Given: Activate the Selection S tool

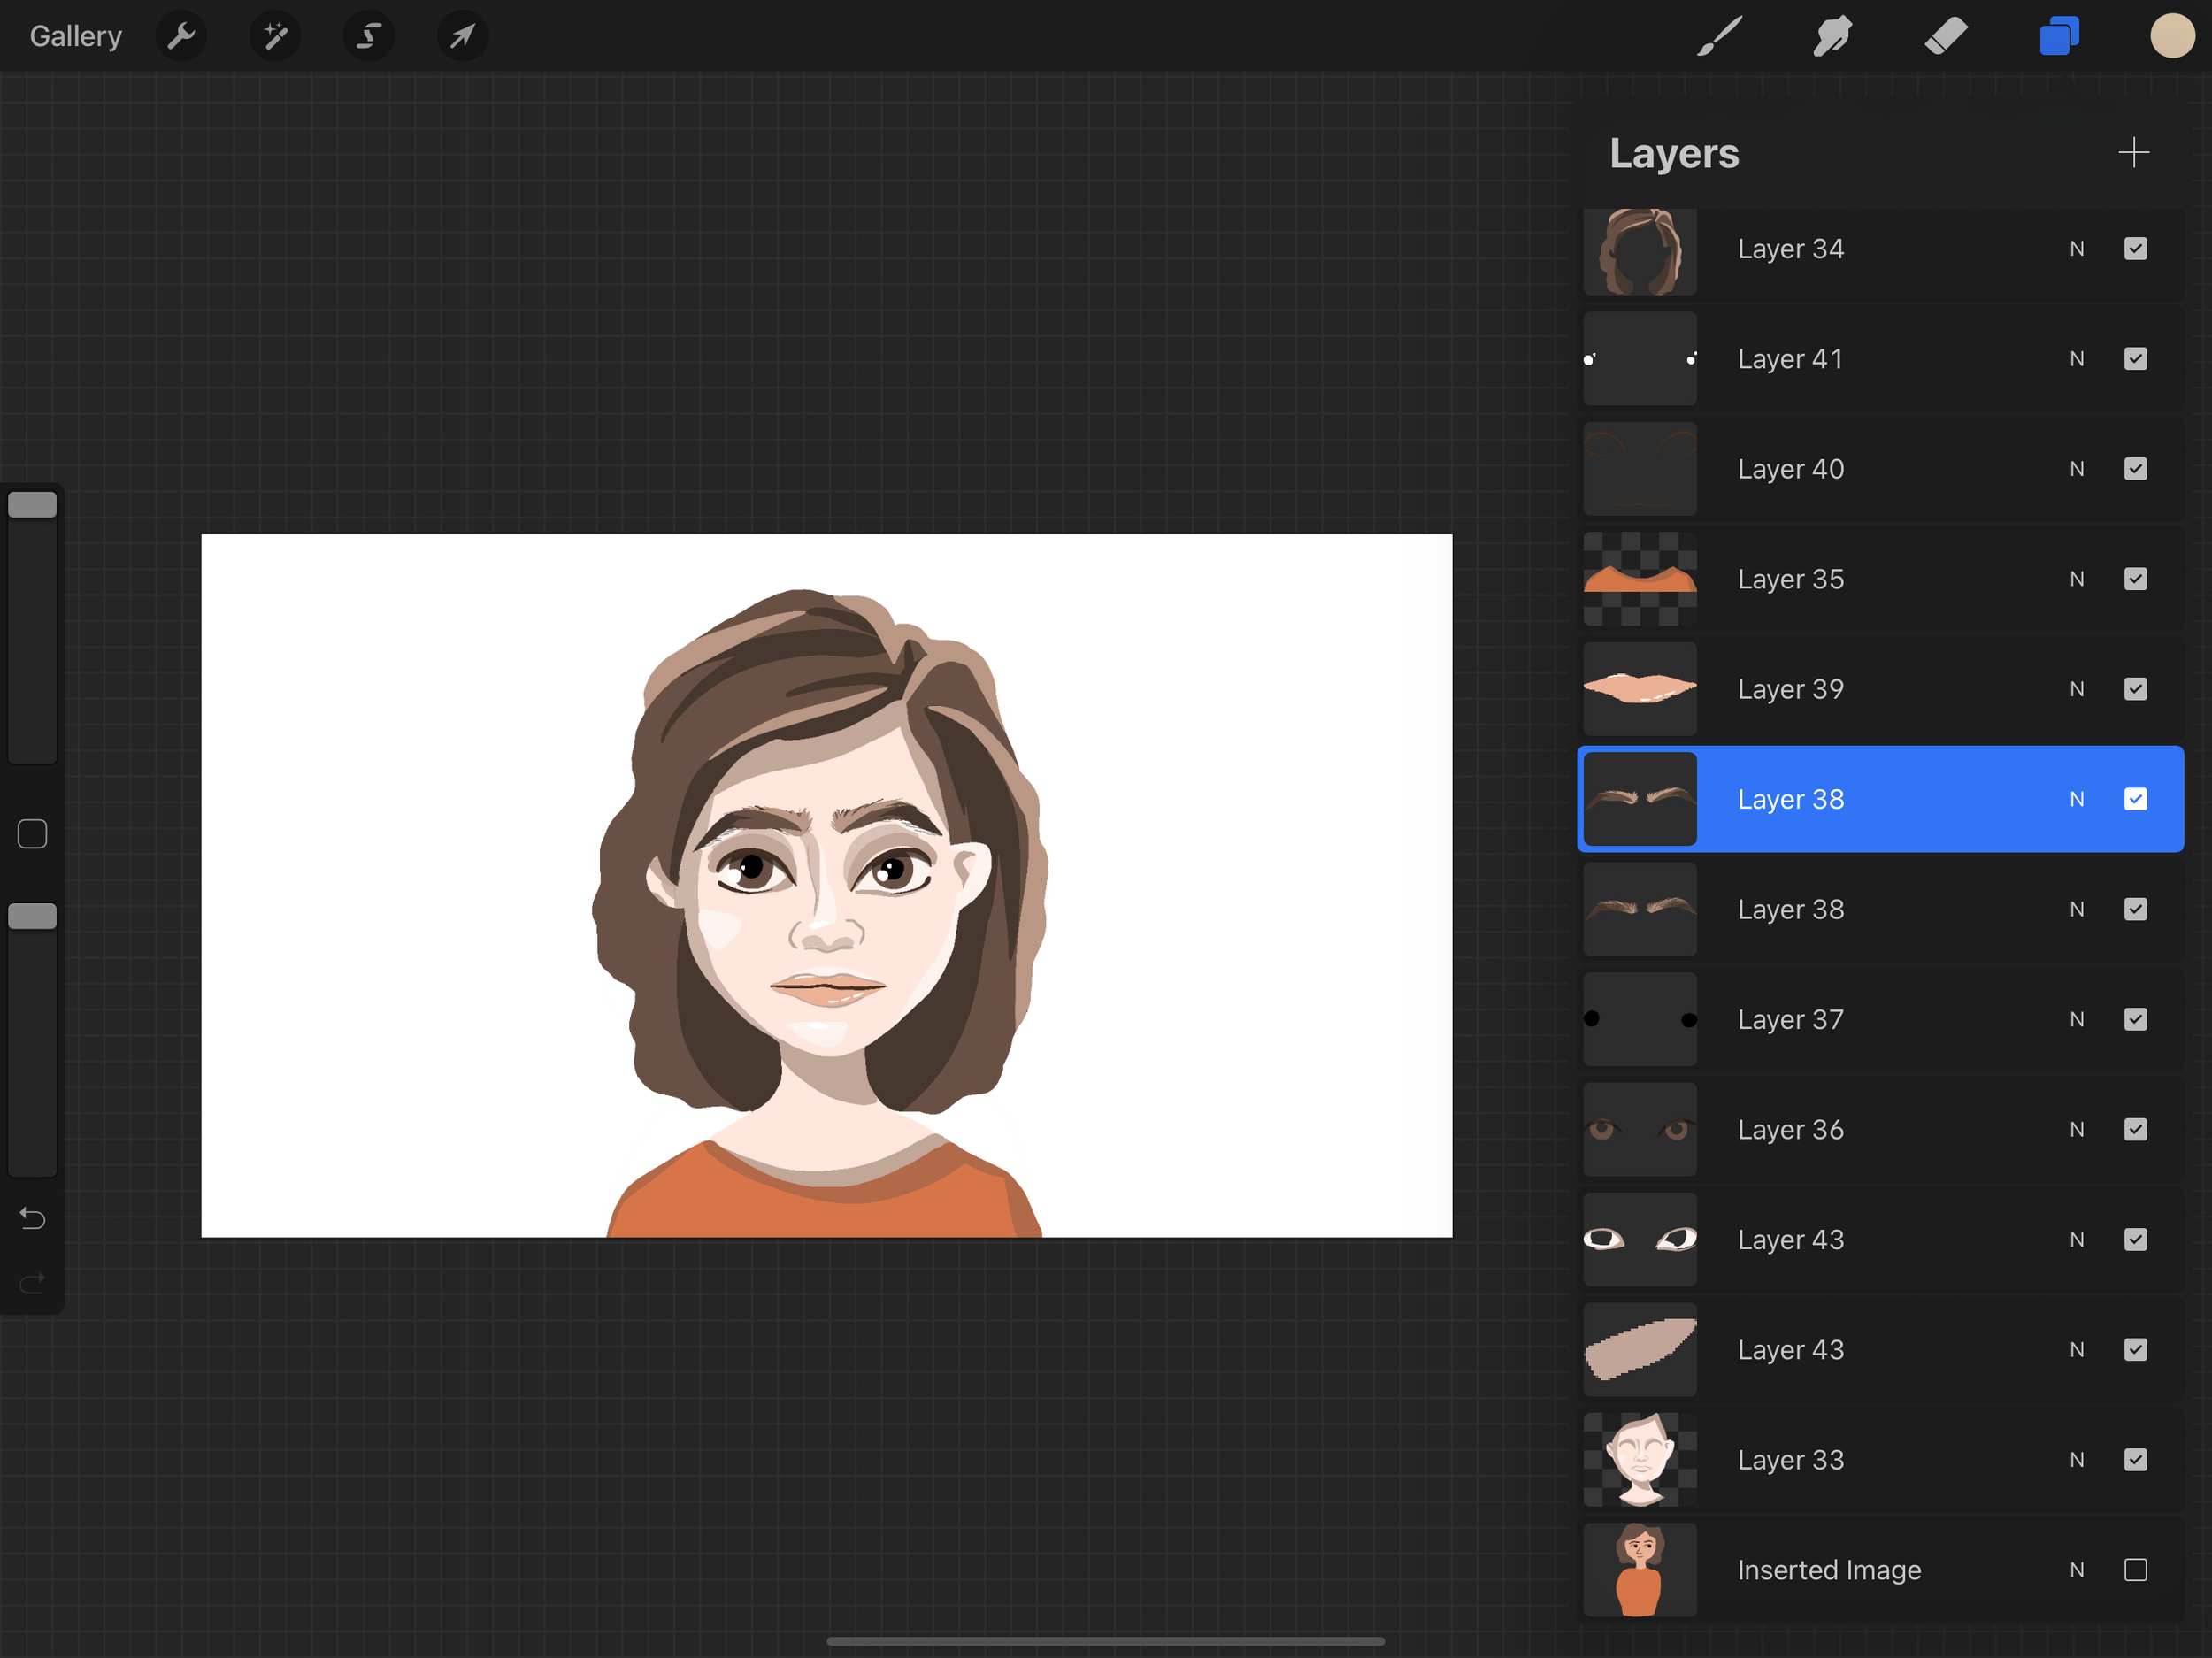Looking at the screenshot, I should 369,37.
